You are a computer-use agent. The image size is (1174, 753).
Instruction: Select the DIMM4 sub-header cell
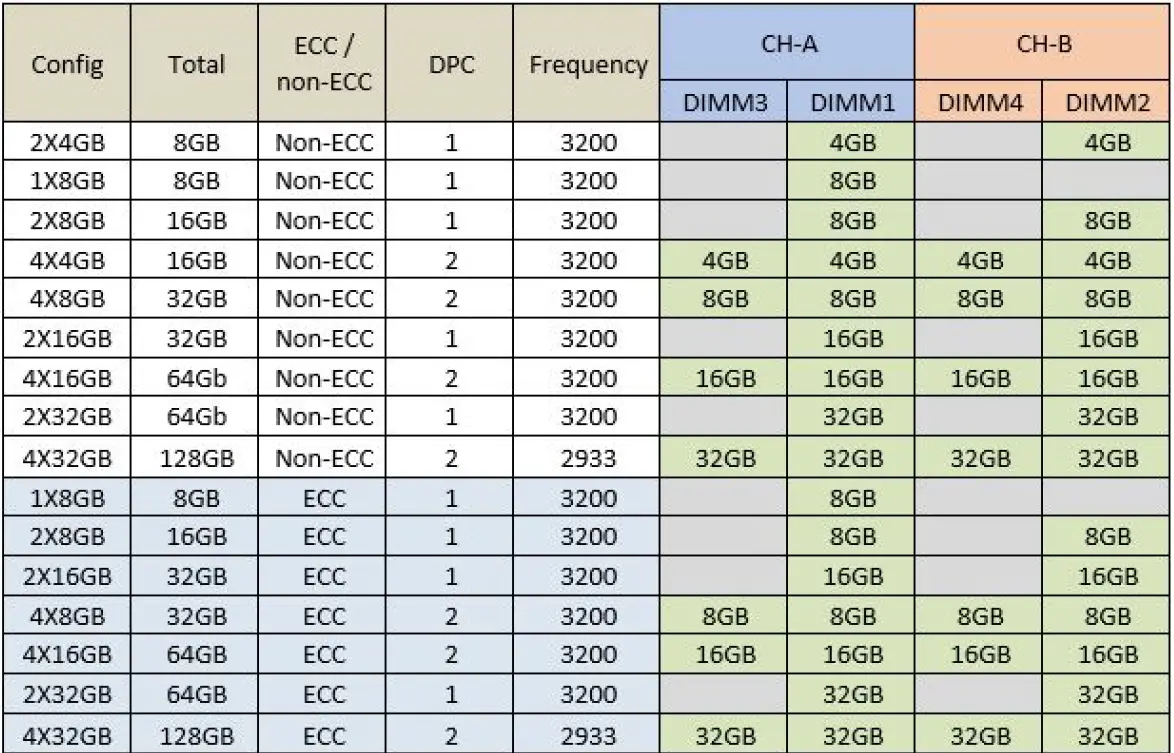[978, 103]
